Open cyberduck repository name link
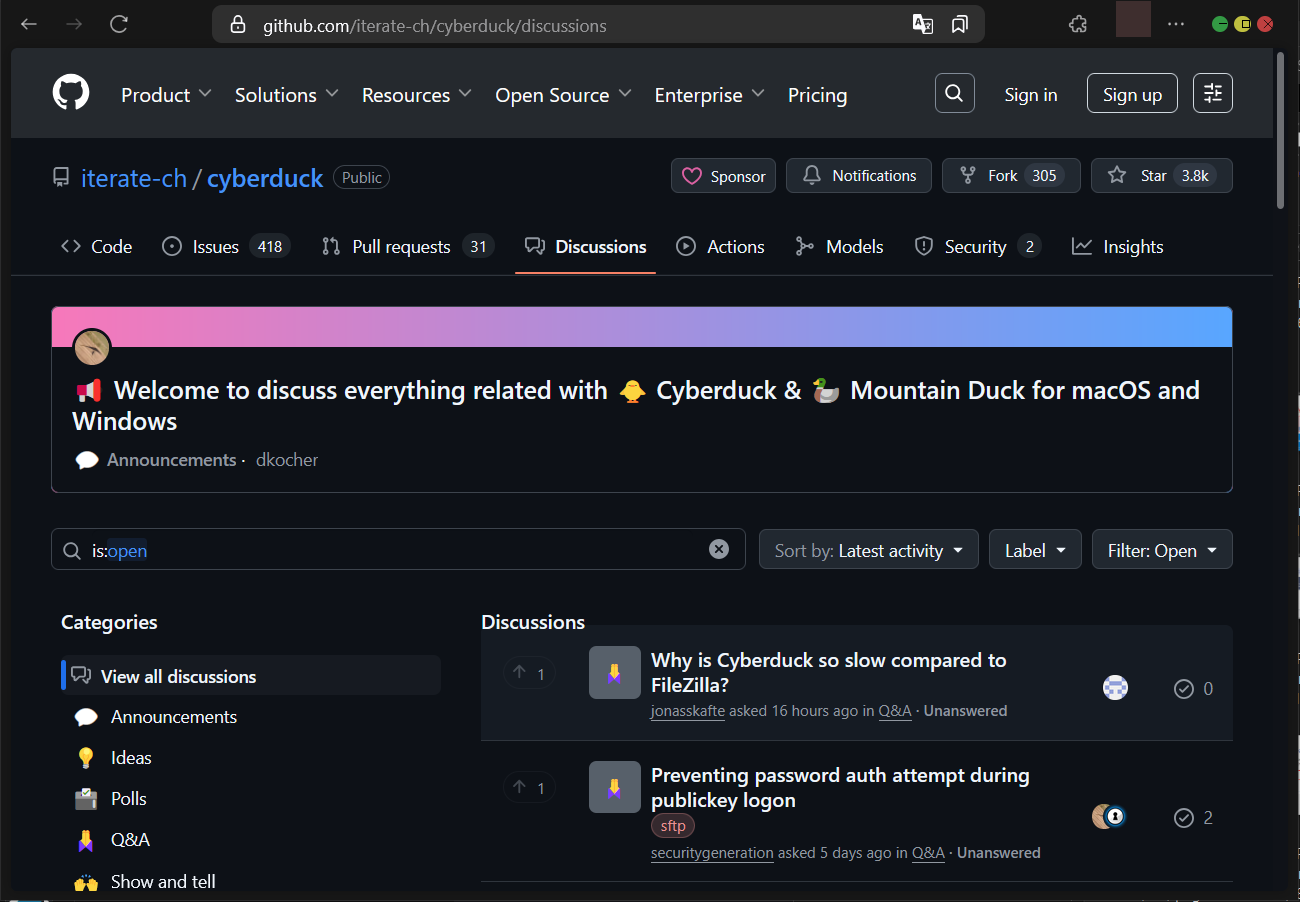Image resolution: width=1300 pixels, height=902 pixels. (265, 178)
